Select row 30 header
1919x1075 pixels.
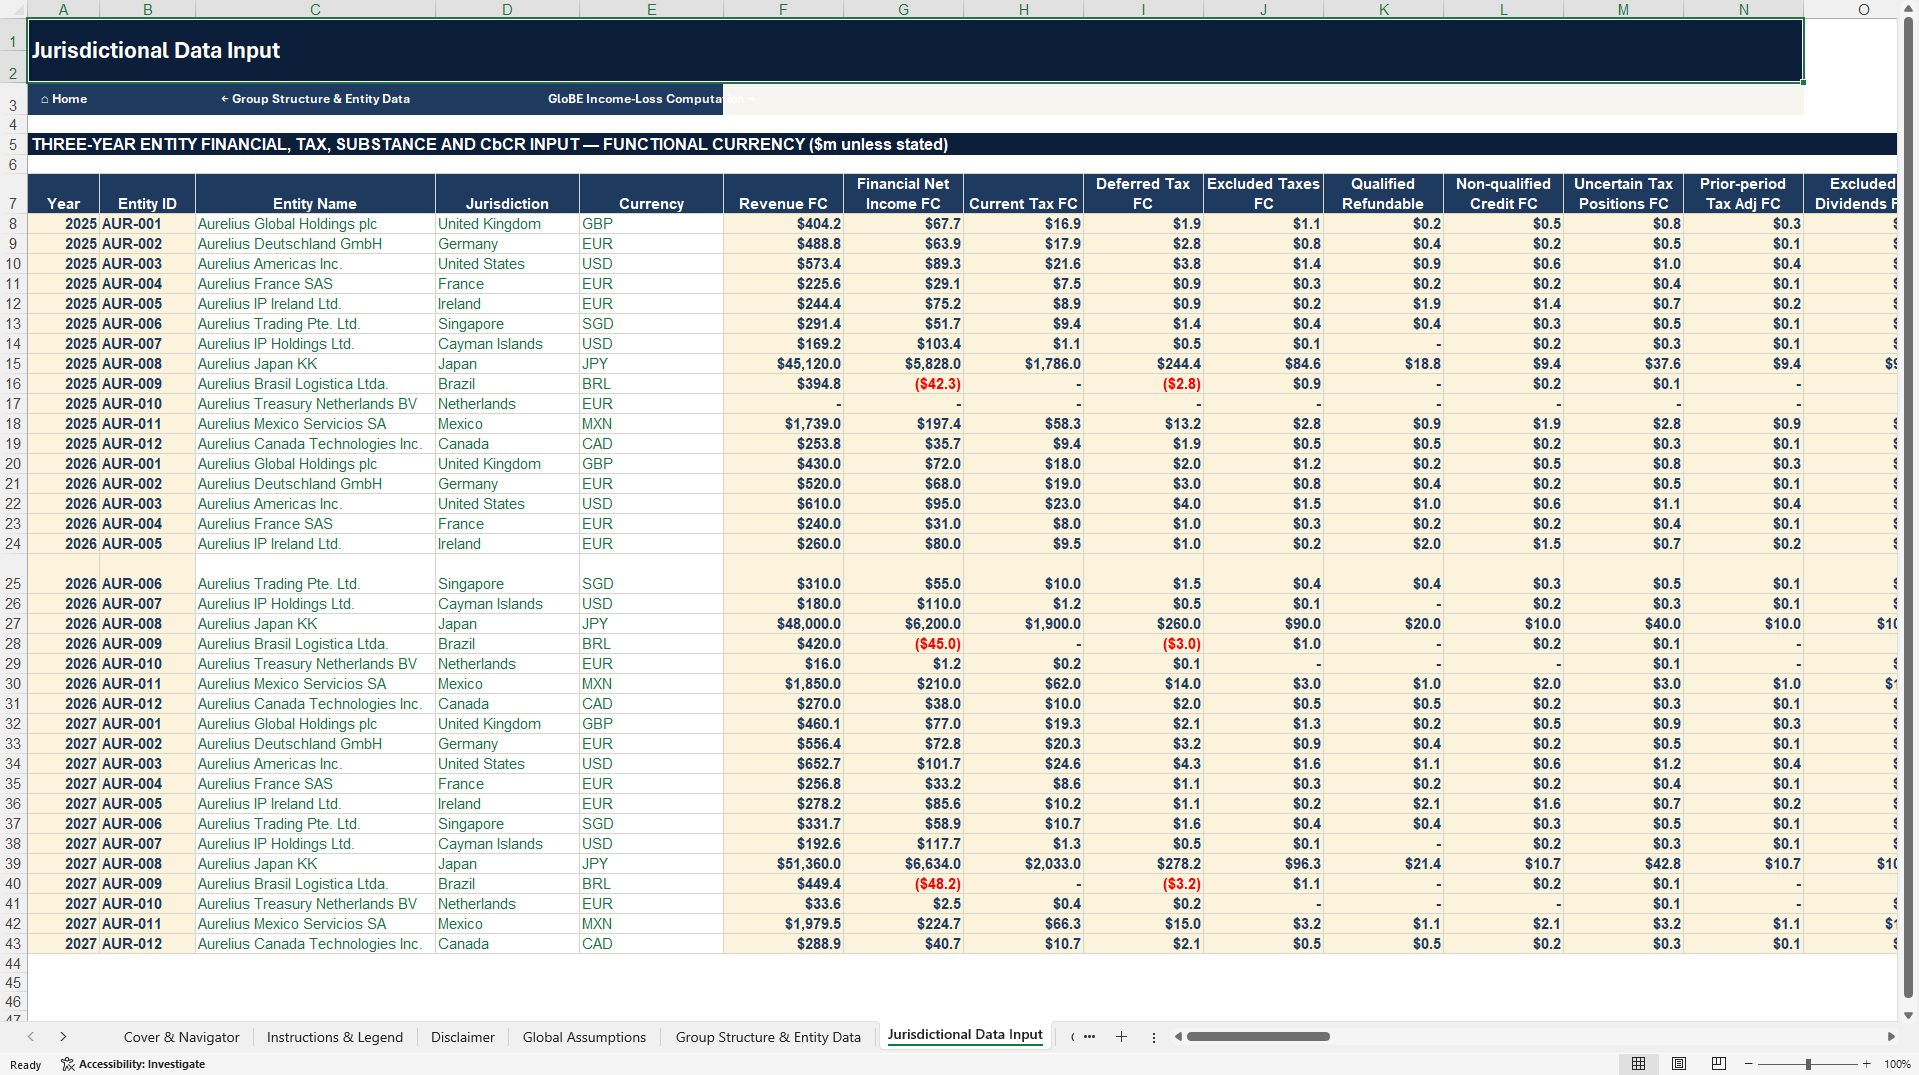pyautogui.click(x=13, y=684)
